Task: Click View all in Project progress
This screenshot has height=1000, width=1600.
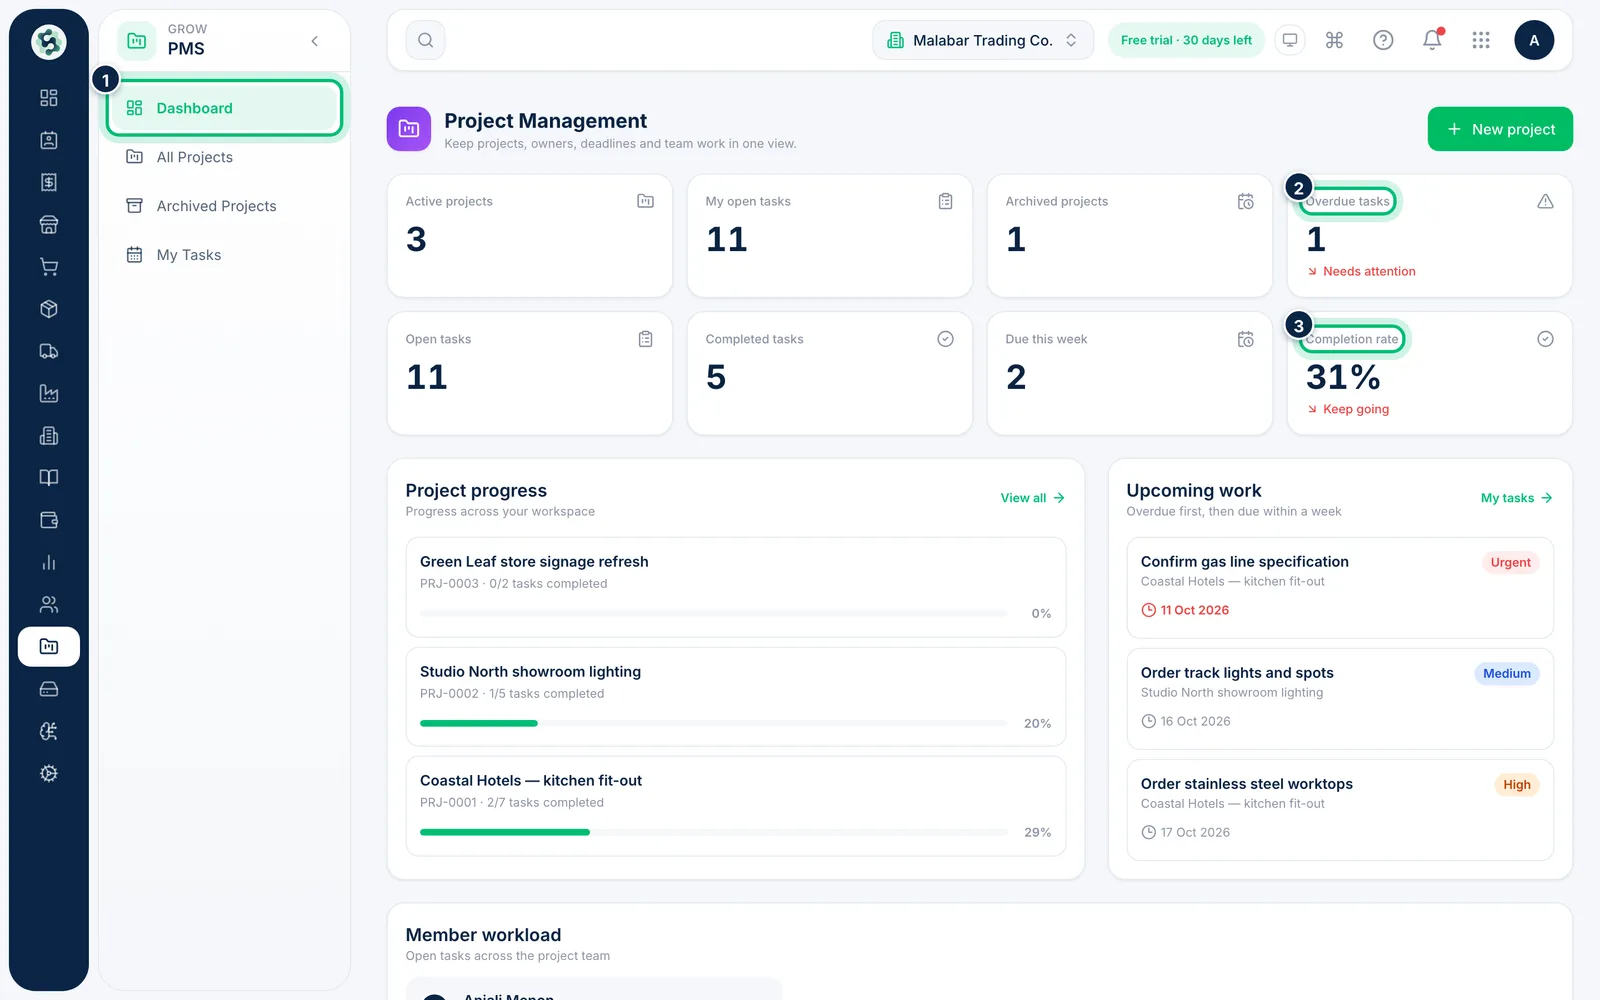Action: tap(1032, 498)
